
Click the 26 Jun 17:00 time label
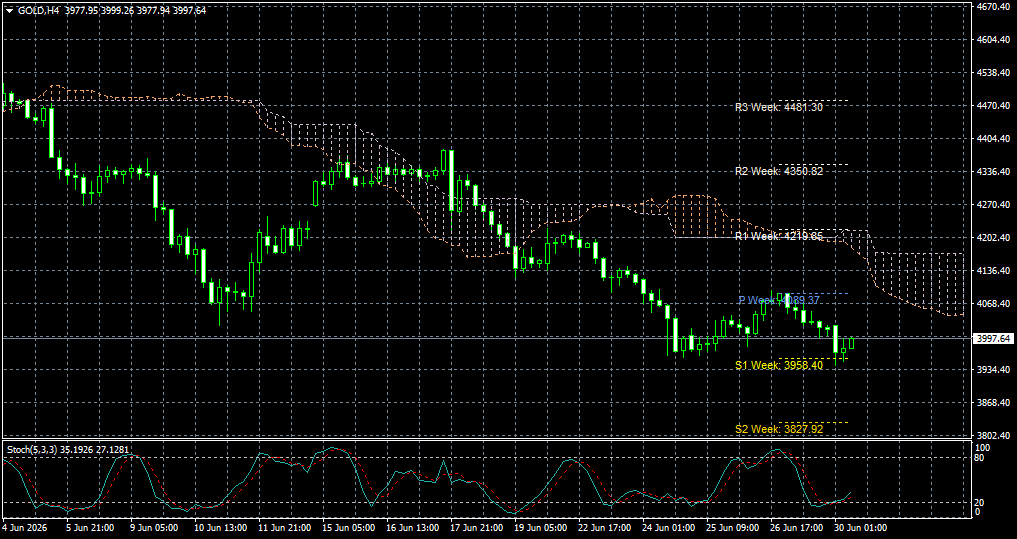click(796, 528)
